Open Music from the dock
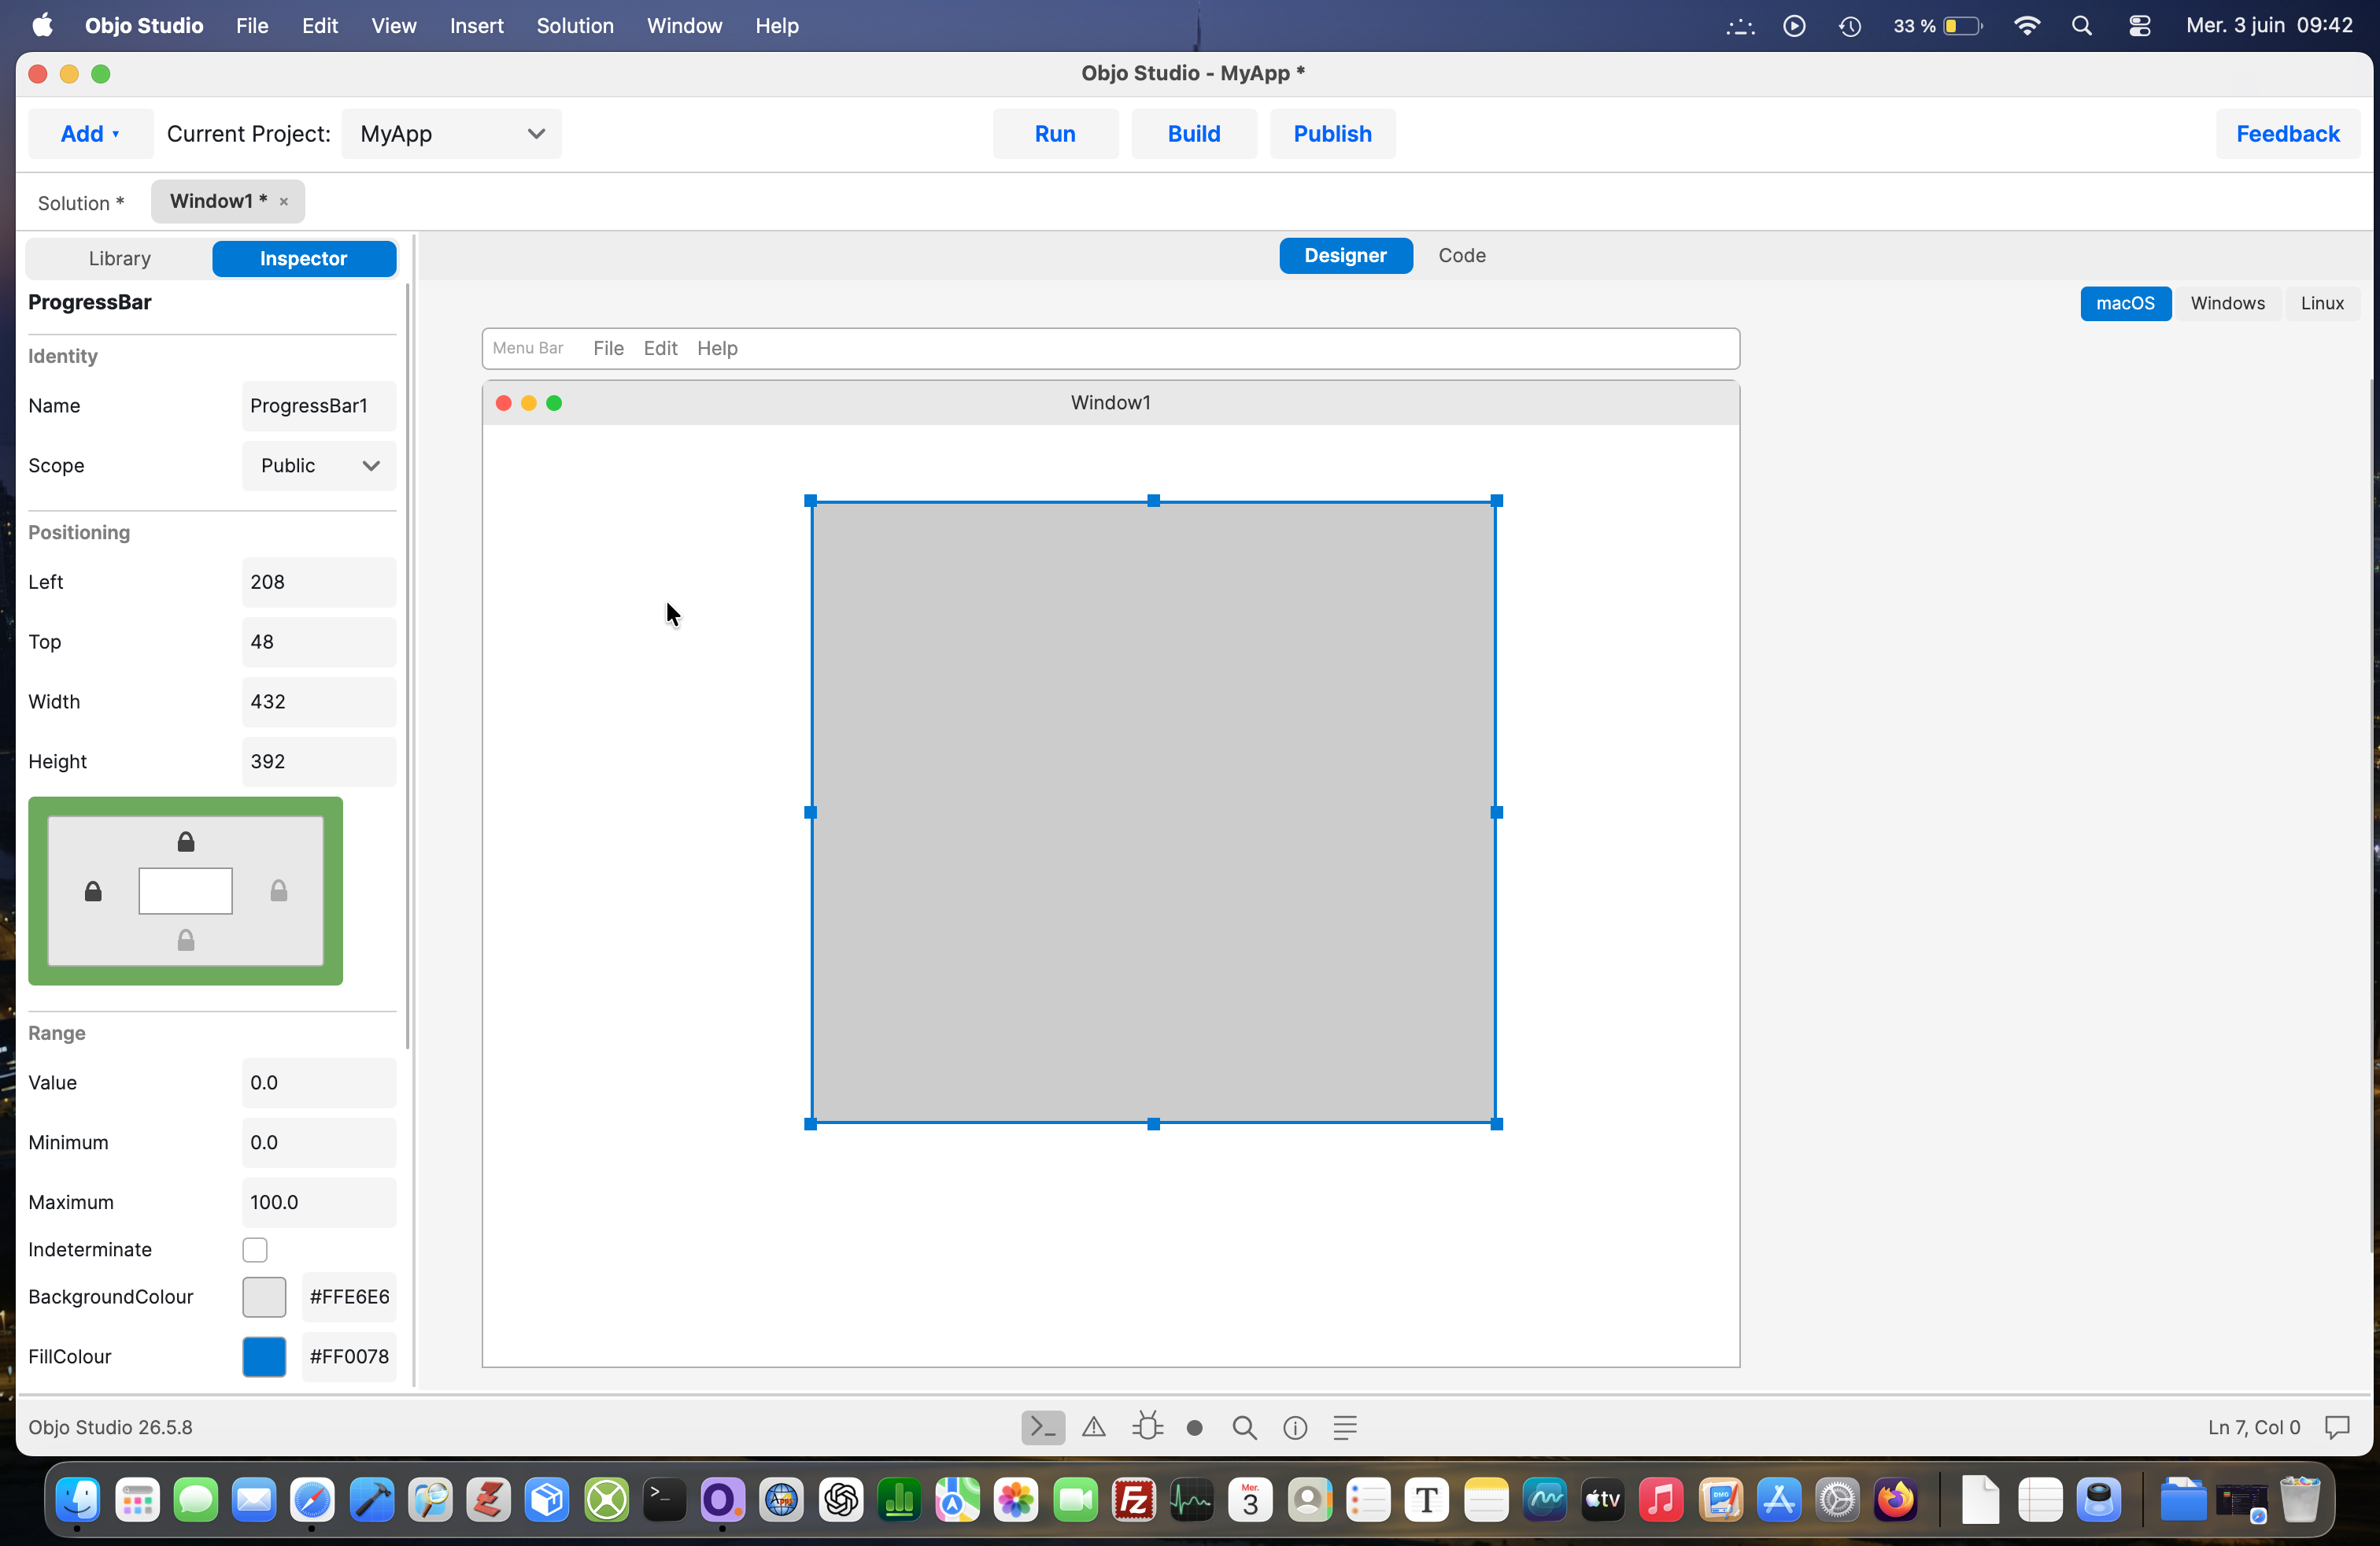Image resolution: width=2380 pixels, height=1546 pixels. click(x=1661, y=1500)
